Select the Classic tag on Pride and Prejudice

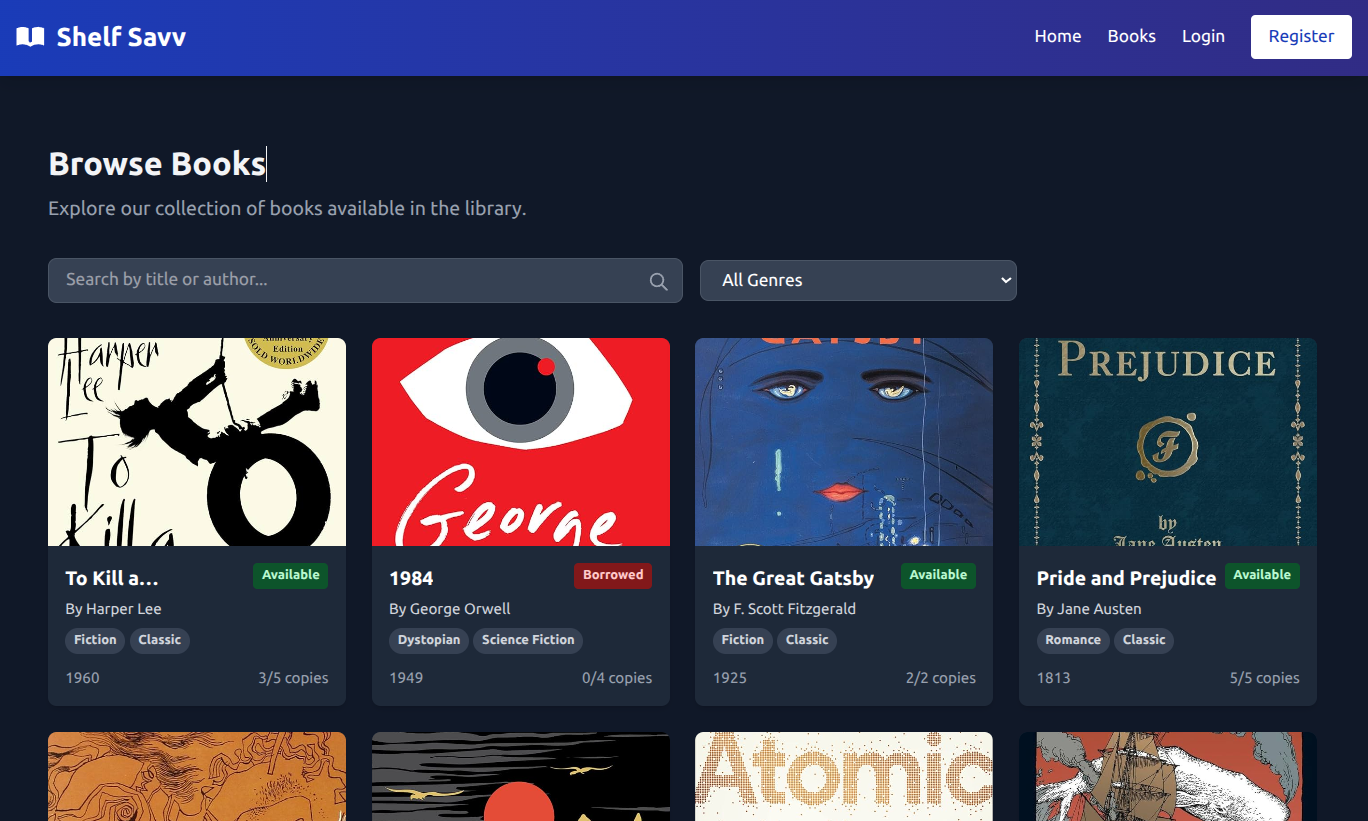(x=1144, y=640)
